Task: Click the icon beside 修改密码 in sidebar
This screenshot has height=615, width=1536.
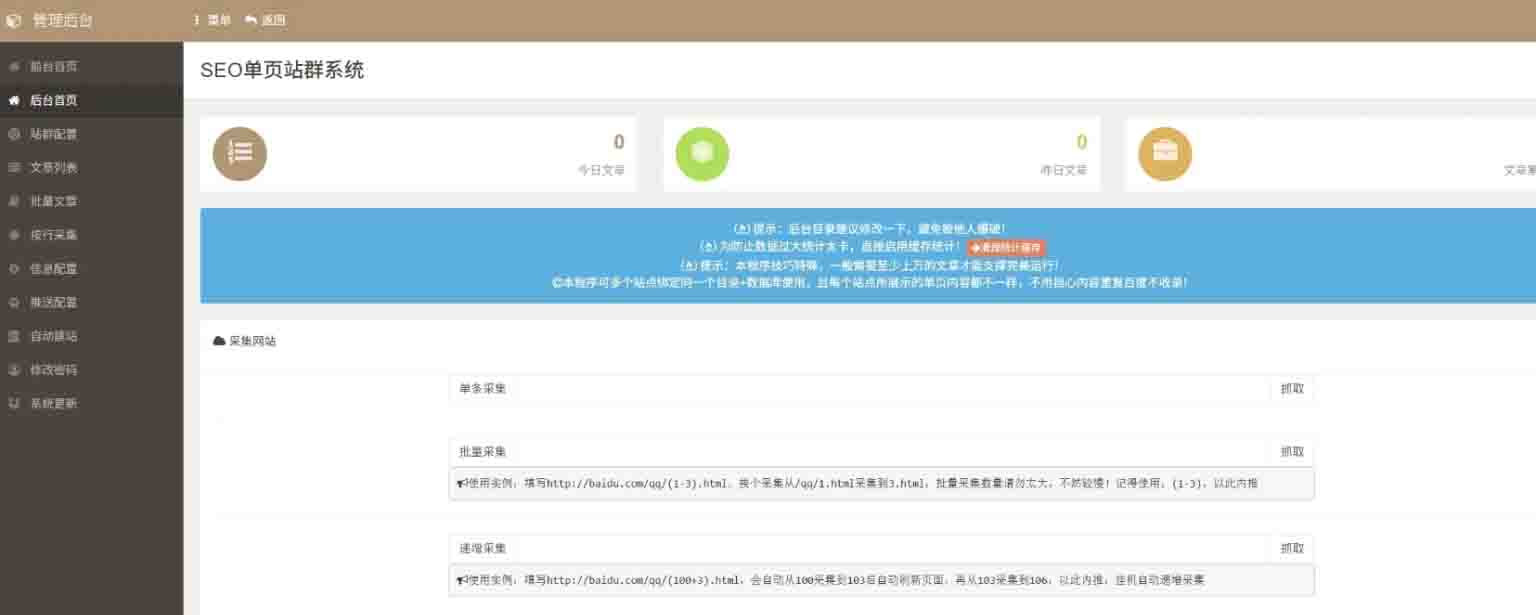Action: 14,370
